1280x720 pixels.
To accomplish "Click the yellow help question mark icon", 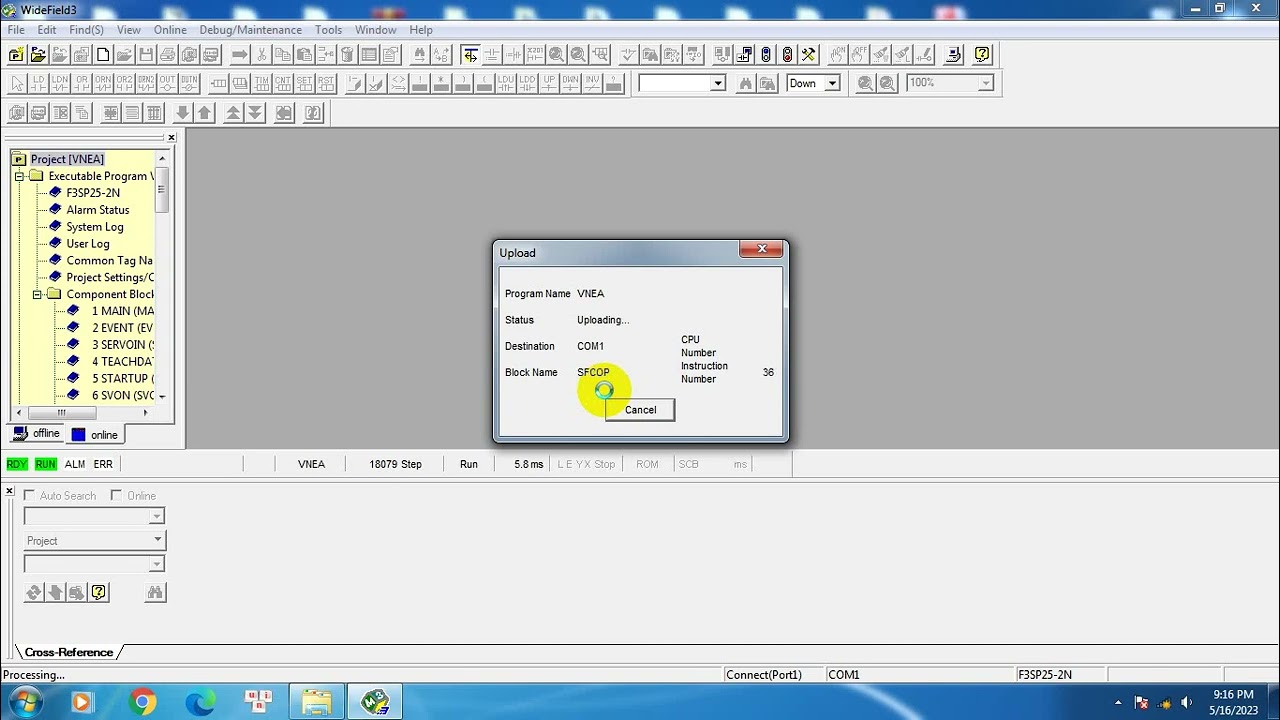I will coord(982,55).
